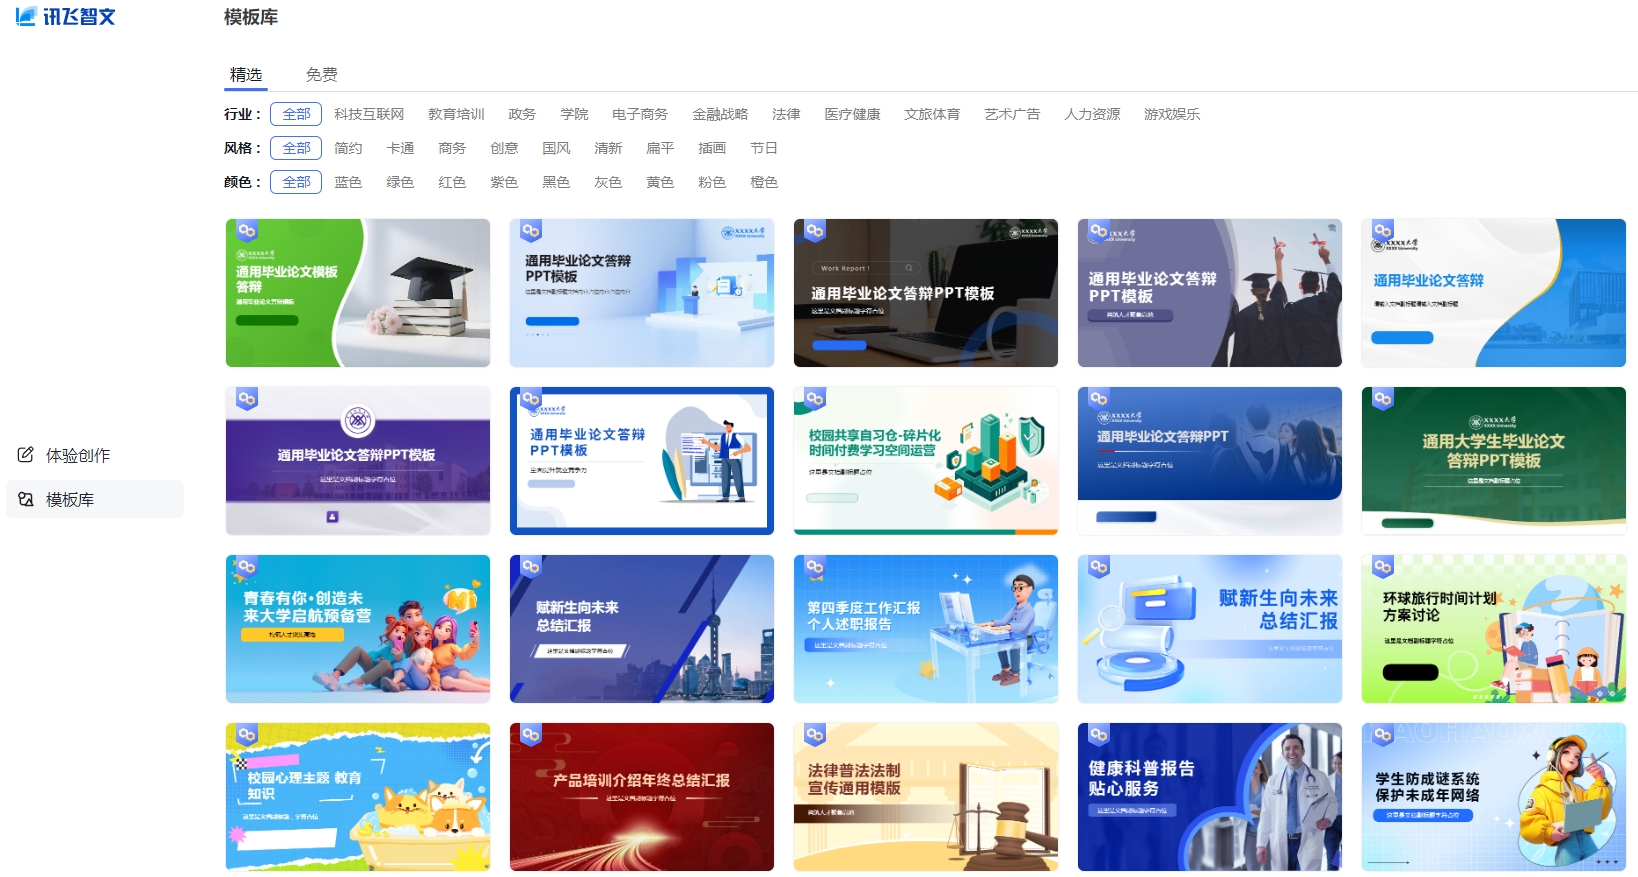The width and height of the screenshot is (1638, 877).
Task: Open 法律普法法制宣传通用模版 template
Action: [x=926, y=797]
